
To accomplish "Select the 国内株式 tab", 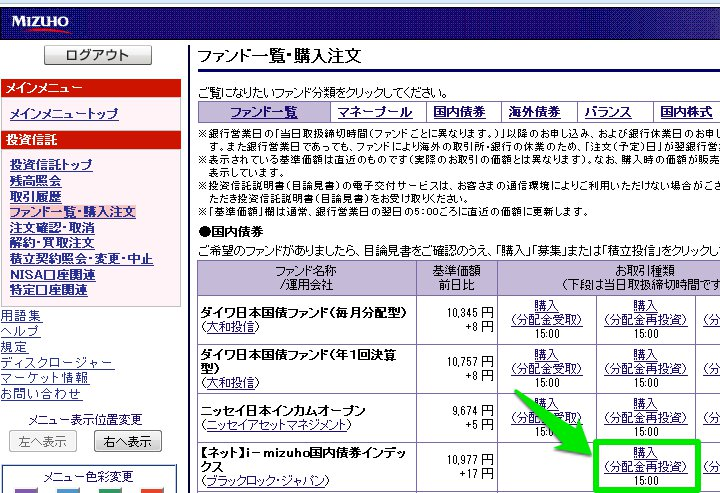I will tap(686, 112).
